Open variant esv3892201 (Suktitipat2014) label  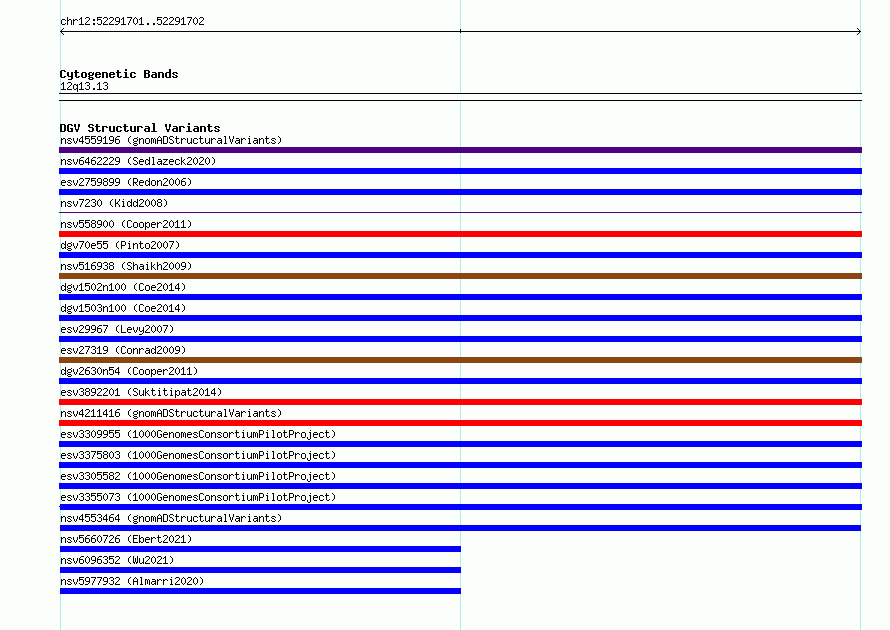pos(141,392)
